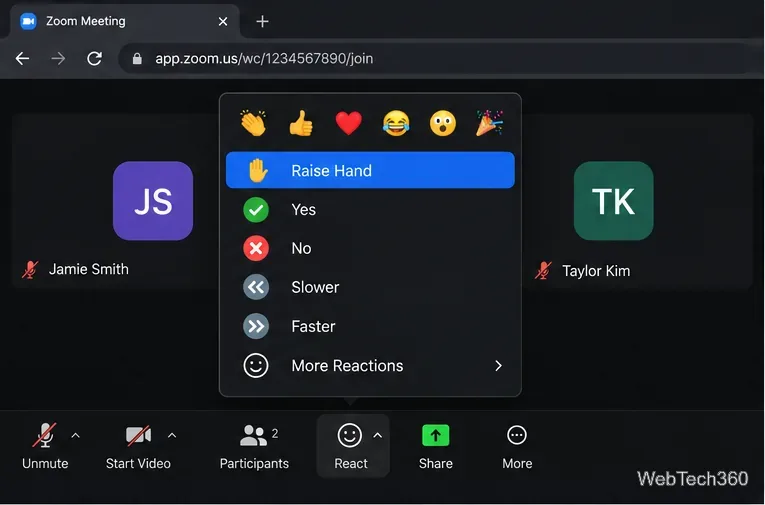
Task: Send the red heart reaction
Action: pos(348,123)
